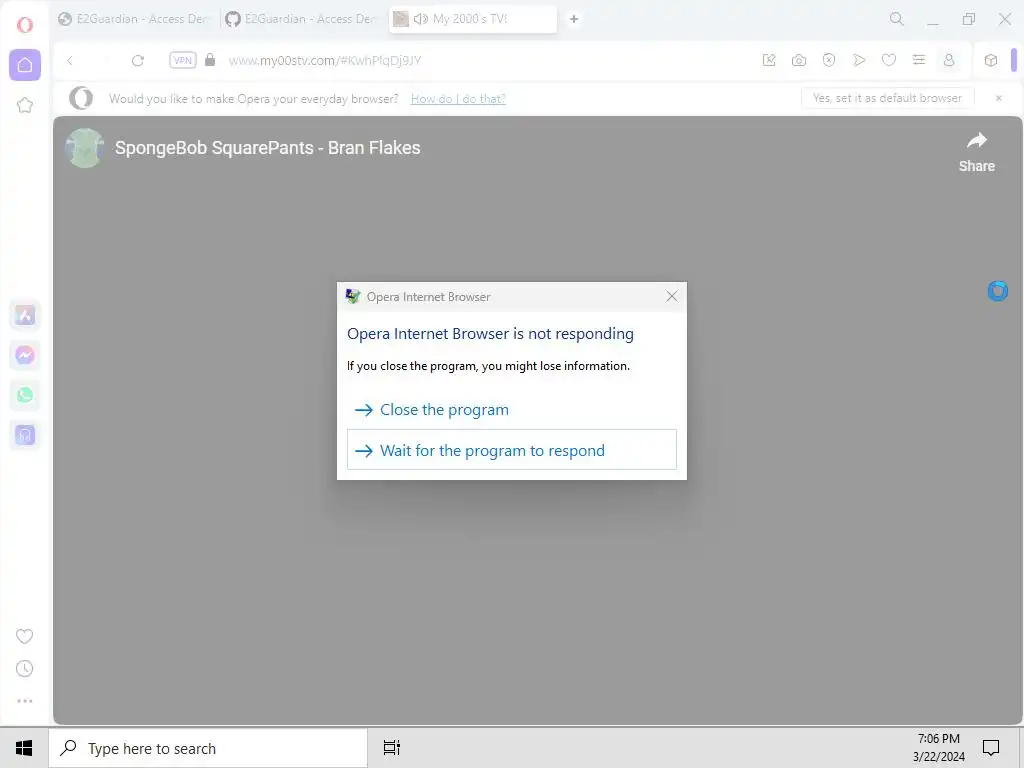This screenshot has width=1024, height=768.
Task: Open the History clock icon
Action: (24, 668)
